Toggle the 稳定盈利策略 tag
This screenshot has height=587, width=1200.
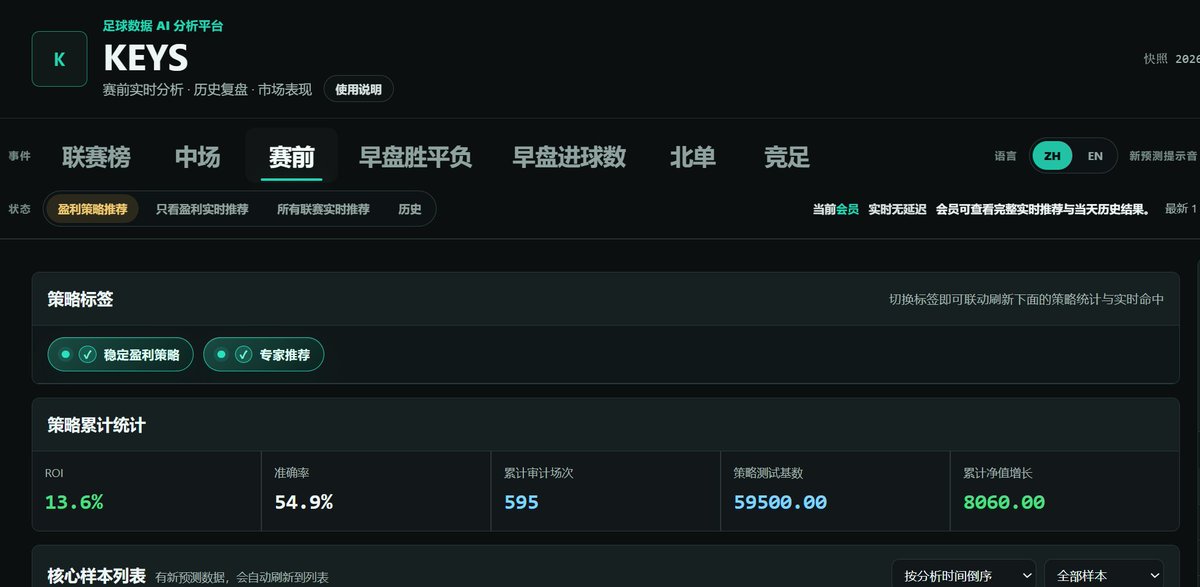point(120,354)
